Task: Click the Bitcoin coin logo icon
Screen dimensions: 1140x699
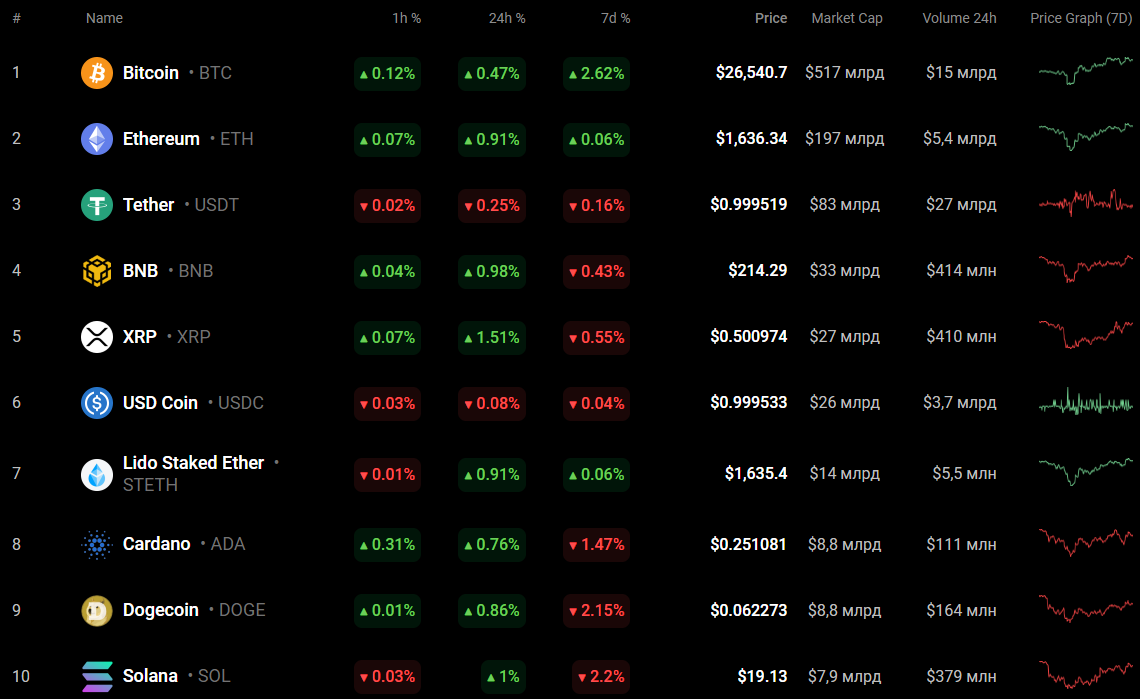Action: (x=97, y=73)
